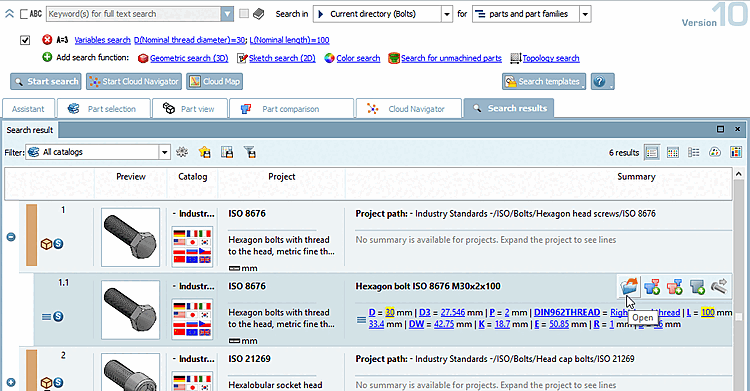Toggle the checkbox next to the book icon
Viewport: 750px width, 391px height.
(x=244, y=14)
